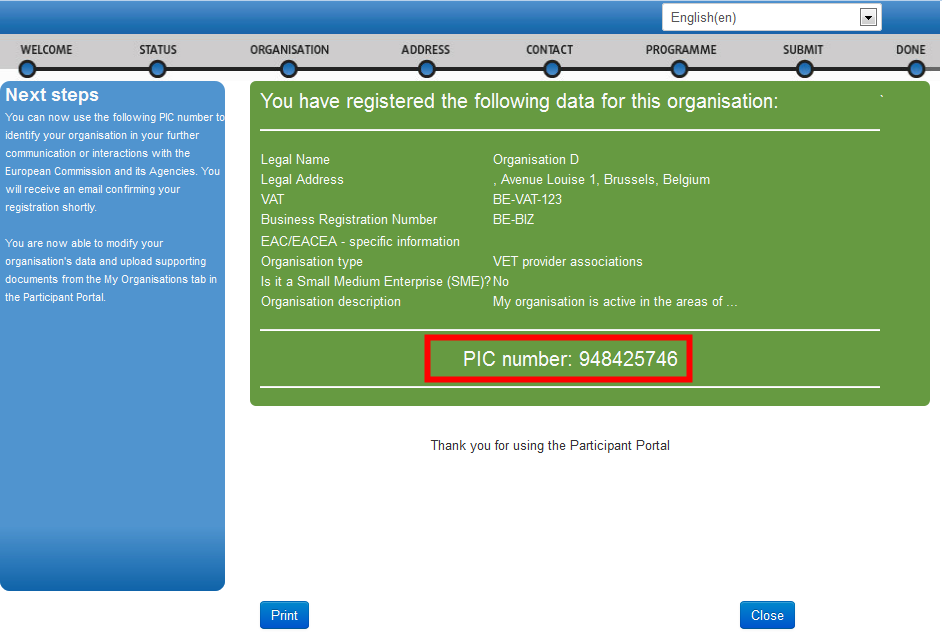
Task: Click the progress dot under CONTACT
Action: (x=552, y=70)
